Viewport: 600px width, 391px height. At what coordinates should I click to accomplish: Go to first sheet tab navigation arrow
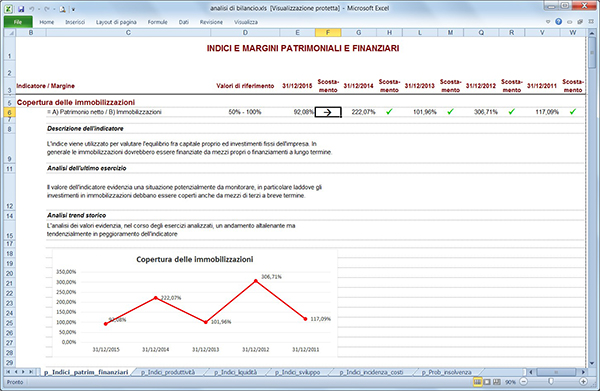[x=8, y=372]
